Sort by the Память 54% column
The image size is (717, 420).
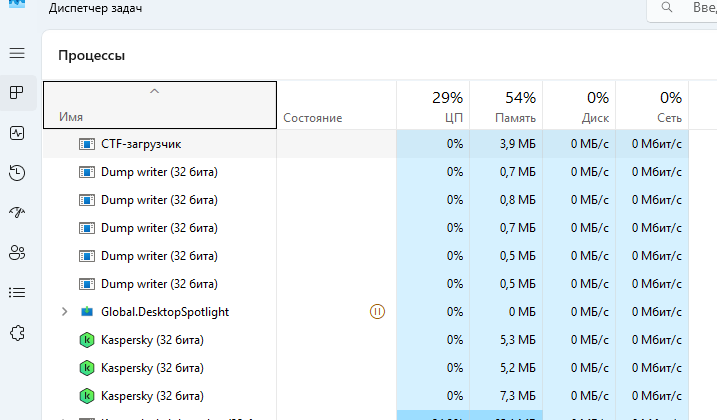click(506, 105)
